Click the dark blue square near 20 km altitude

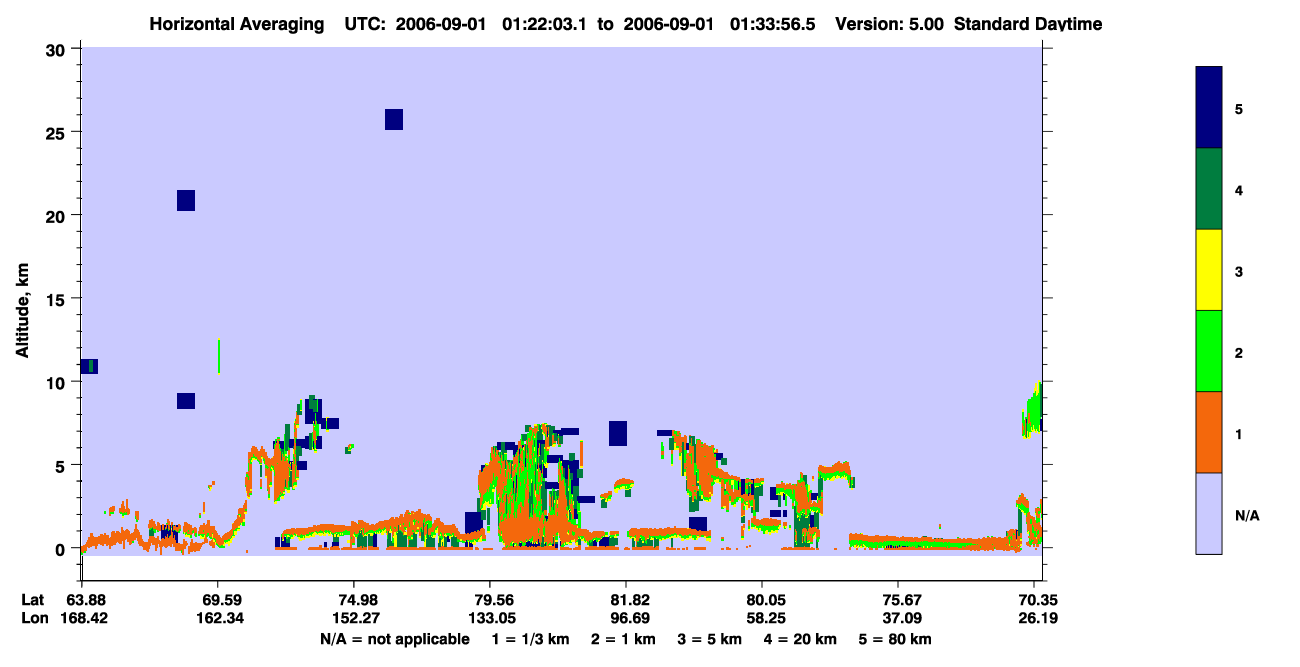(186, 200)
